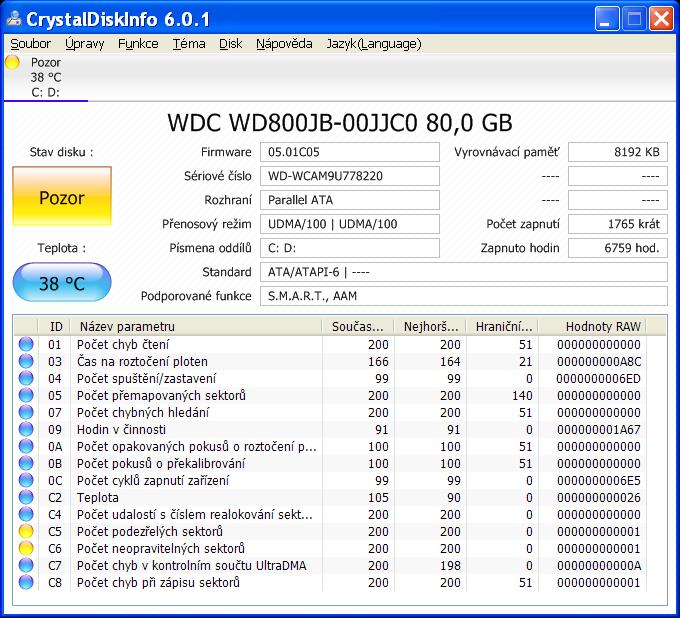Screen dimensions: 681x618
Task: Click the Počet zapnutí field 1765 krát
Action: click(x=618, y=224)
